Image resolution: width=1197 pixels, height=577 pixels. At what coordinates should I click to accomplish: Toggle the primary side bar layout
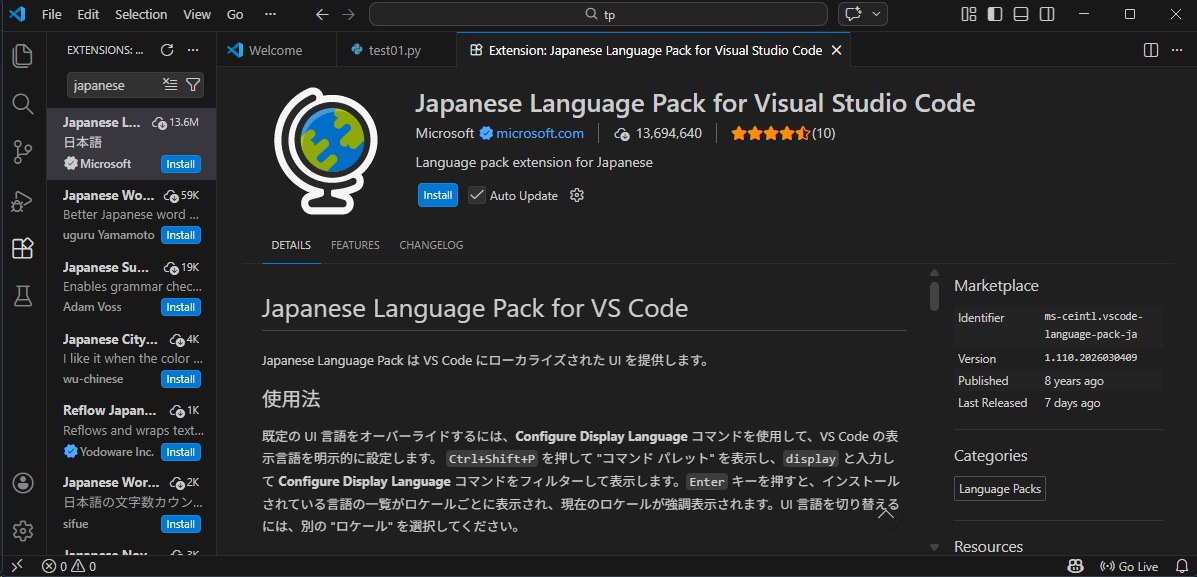click(994, 14)
